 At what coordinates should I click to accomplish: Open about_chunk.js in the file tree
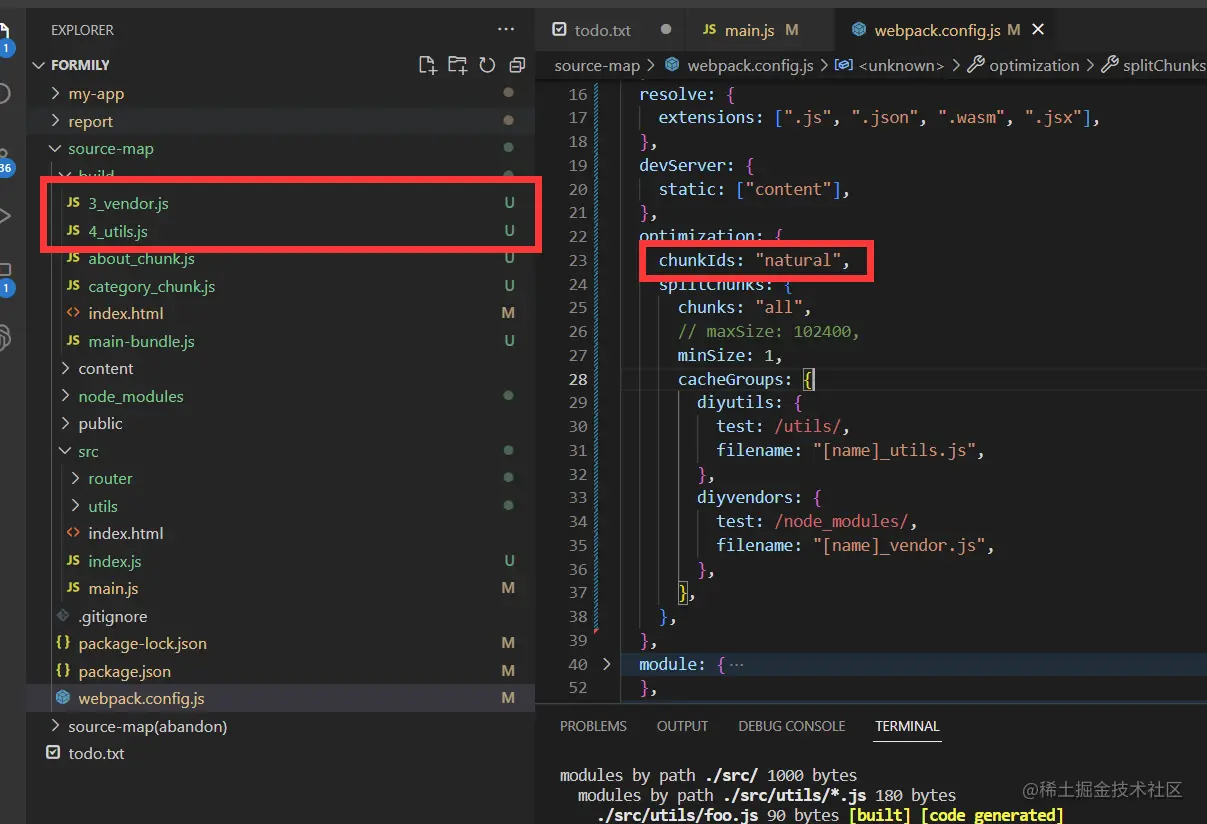tap(141, 258)
